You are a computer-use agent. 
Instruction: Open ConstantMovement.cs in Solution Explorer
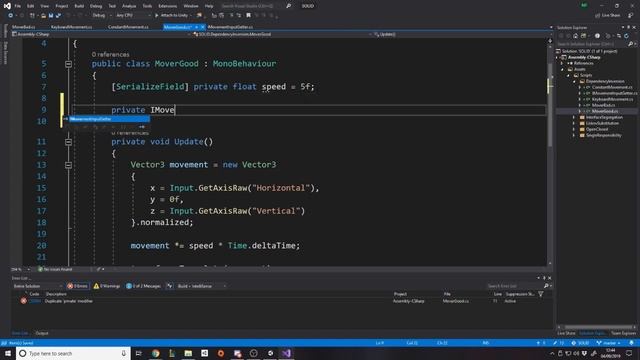611,87
